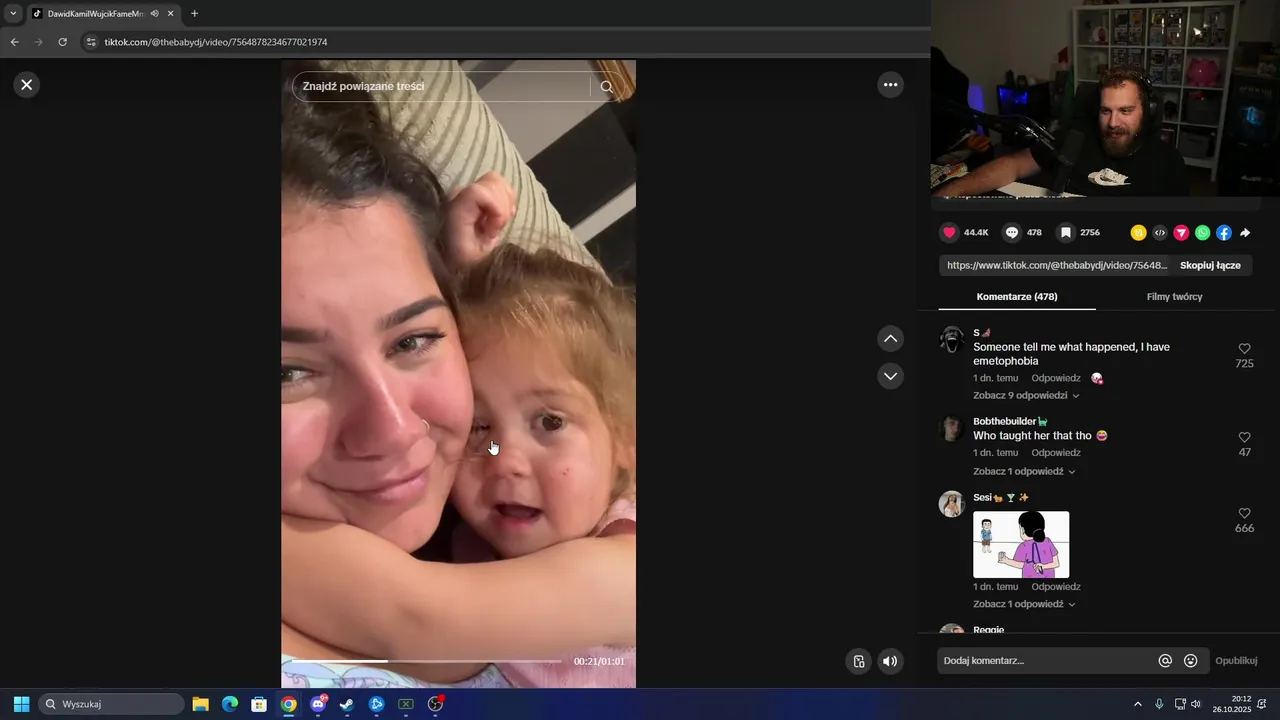
Task: Switch to the Filmy twórcy tab
Action: 1174,297
